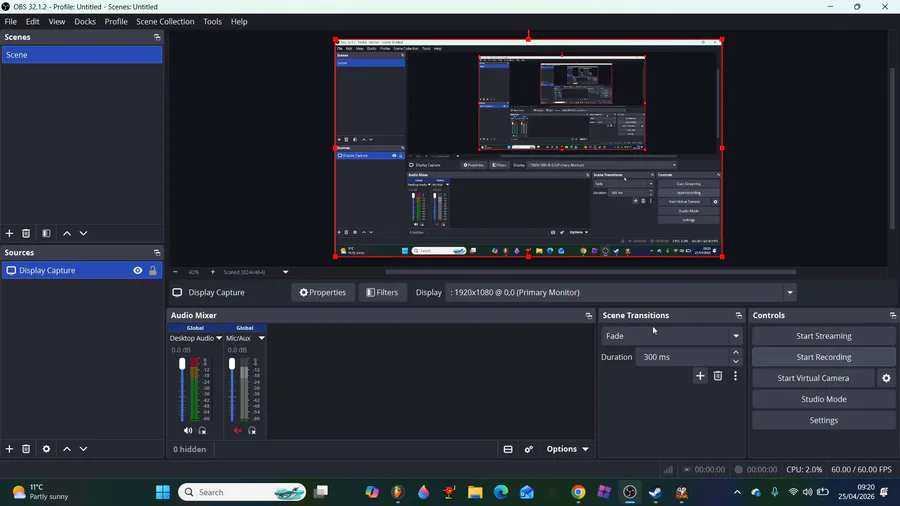The image size is (900, 506).
Task: Lock the Display Capture source
Action: (153, 270)
